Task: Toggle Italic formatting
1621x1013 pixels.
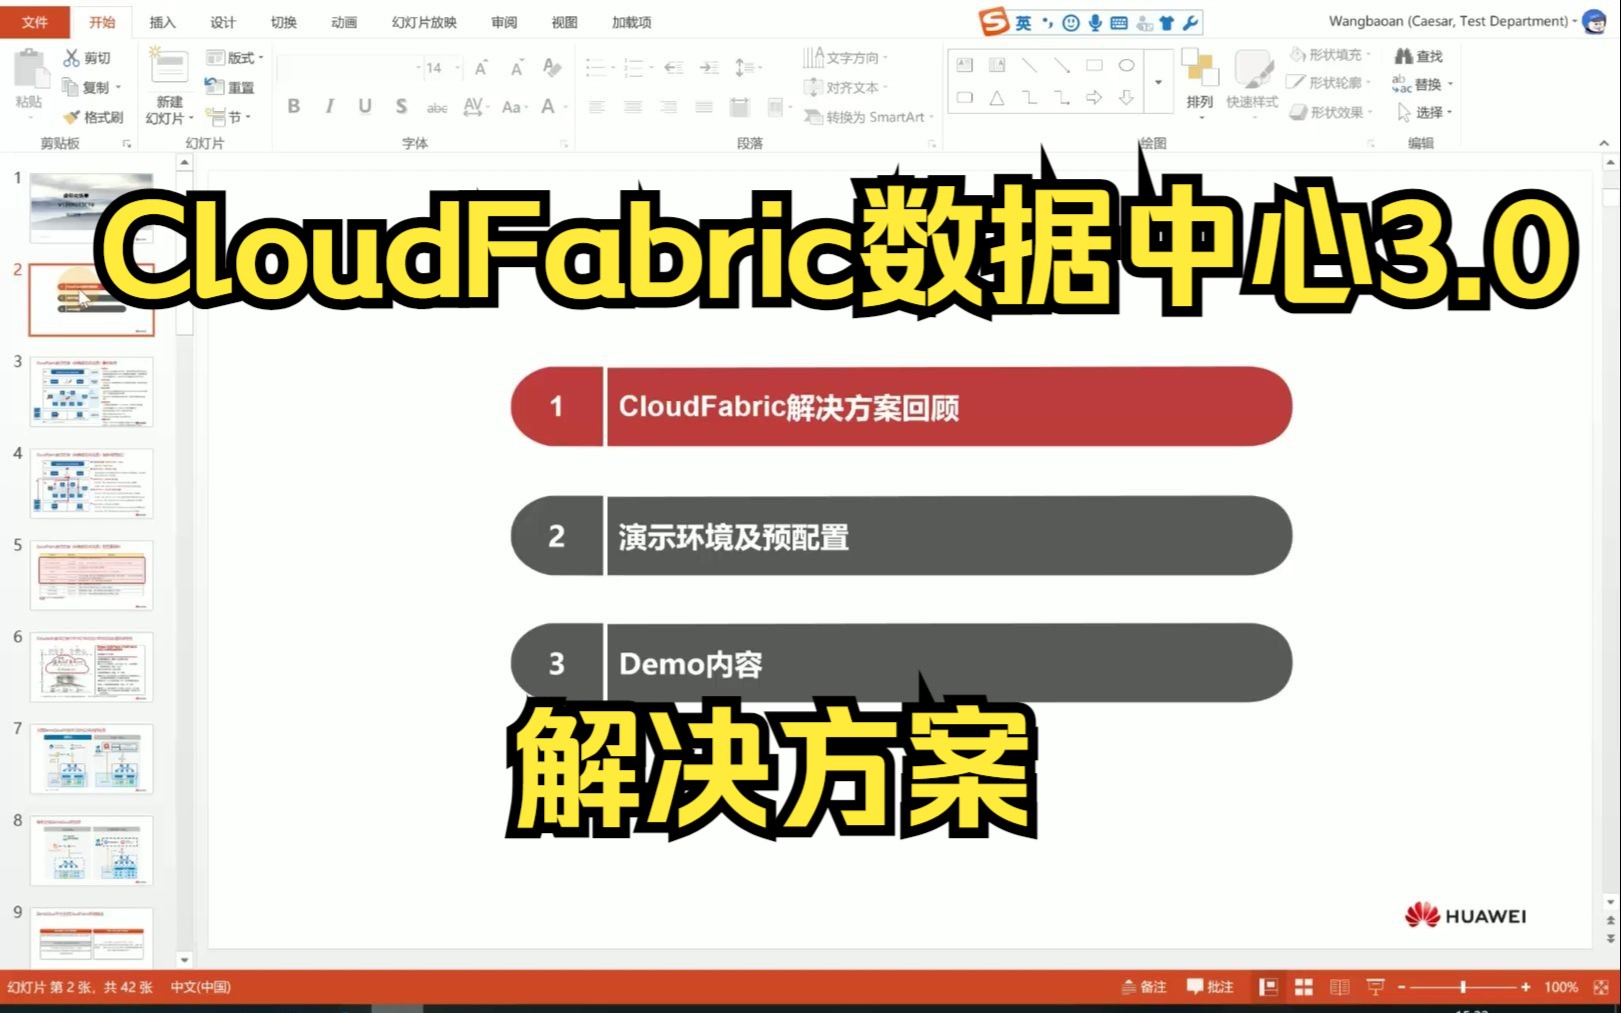Action: point(329,106)
